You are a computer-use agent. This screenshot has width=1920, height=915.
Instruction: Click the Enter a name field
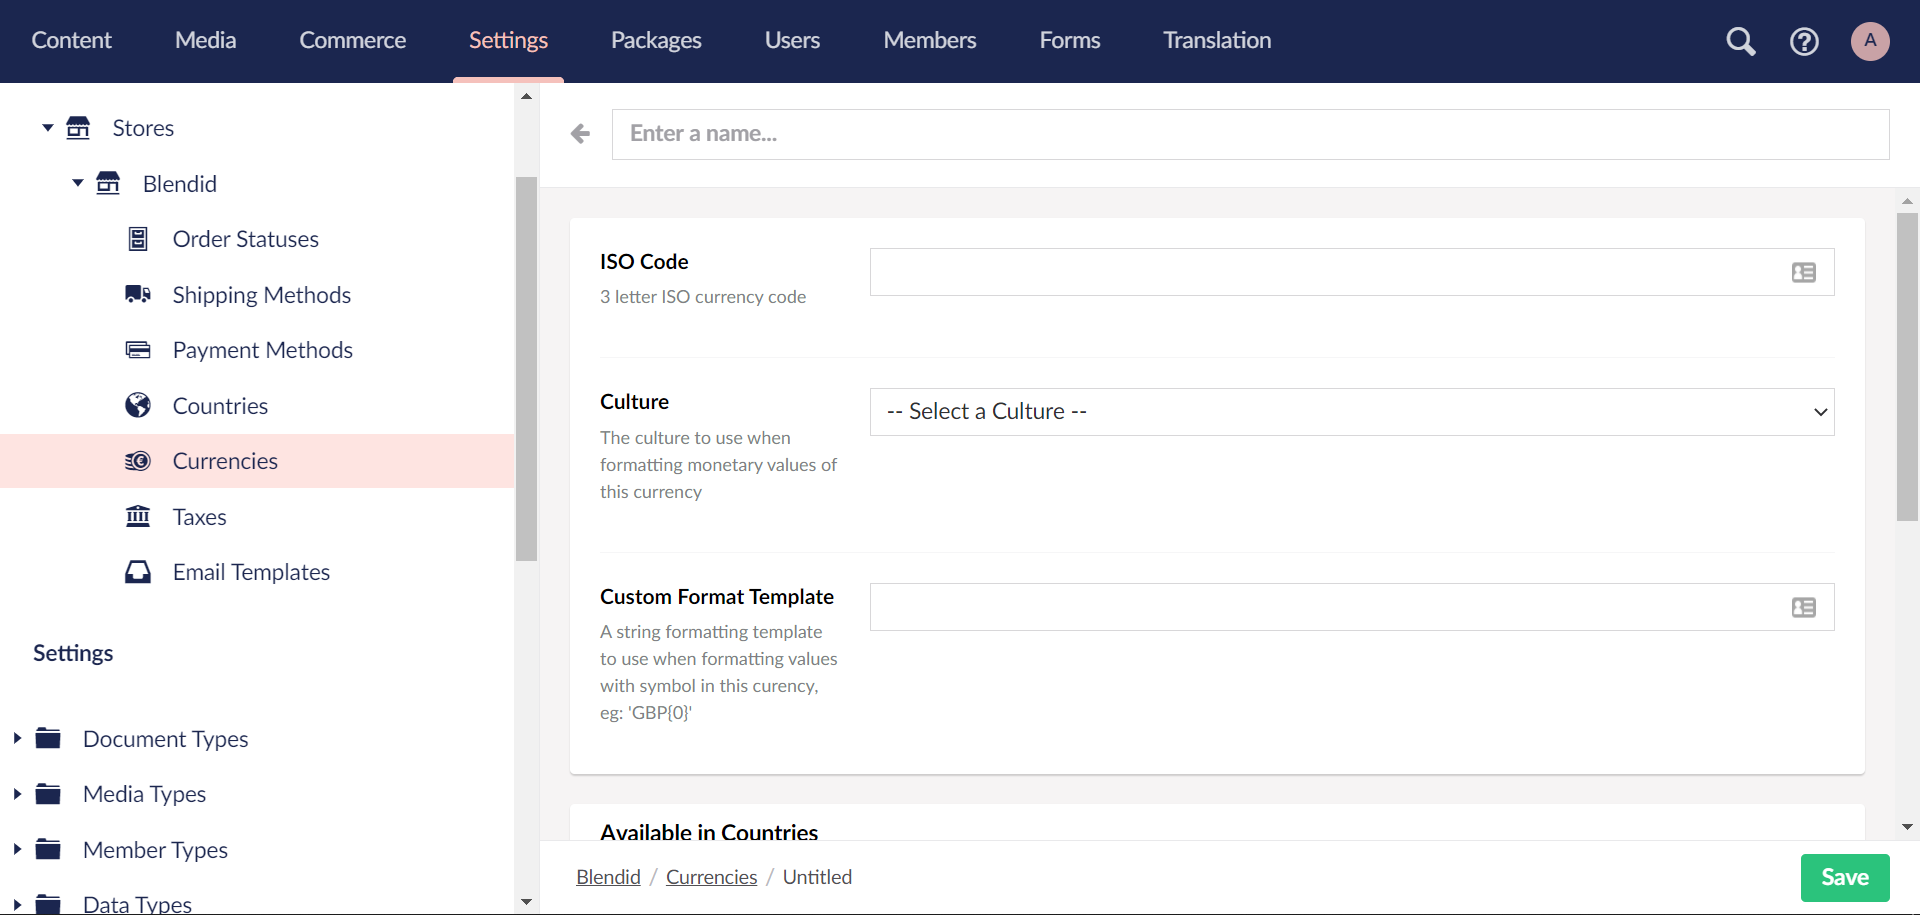[1250, 134]
